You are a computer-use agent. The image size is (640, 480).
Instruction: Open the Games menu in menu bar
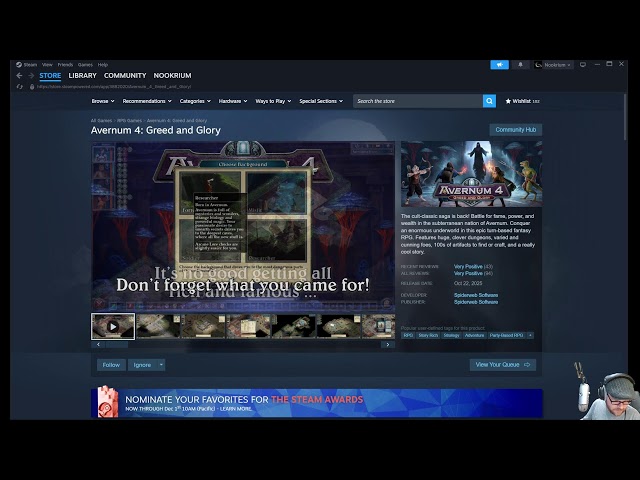pos(85,64)
